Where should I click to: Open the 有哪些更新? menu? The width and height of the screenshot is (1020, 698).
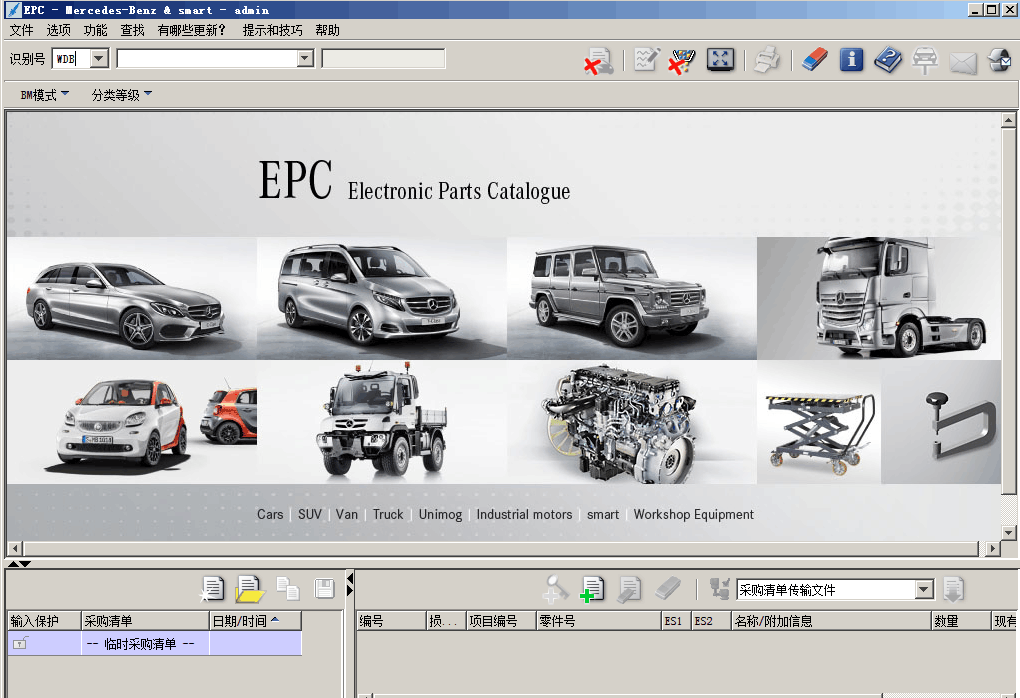tap(192, 31)
